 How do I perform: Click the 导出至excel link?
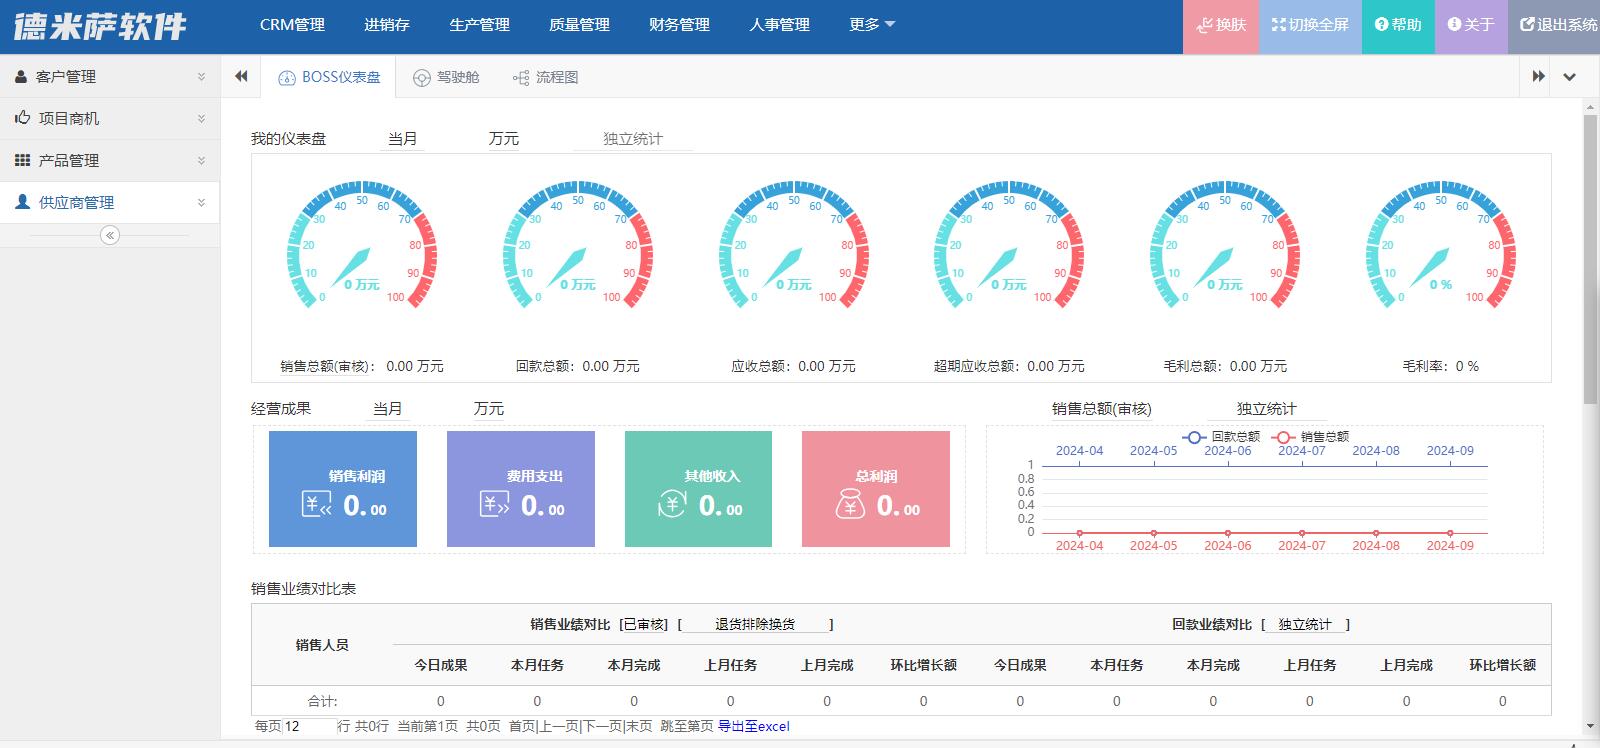click(754, 726)
